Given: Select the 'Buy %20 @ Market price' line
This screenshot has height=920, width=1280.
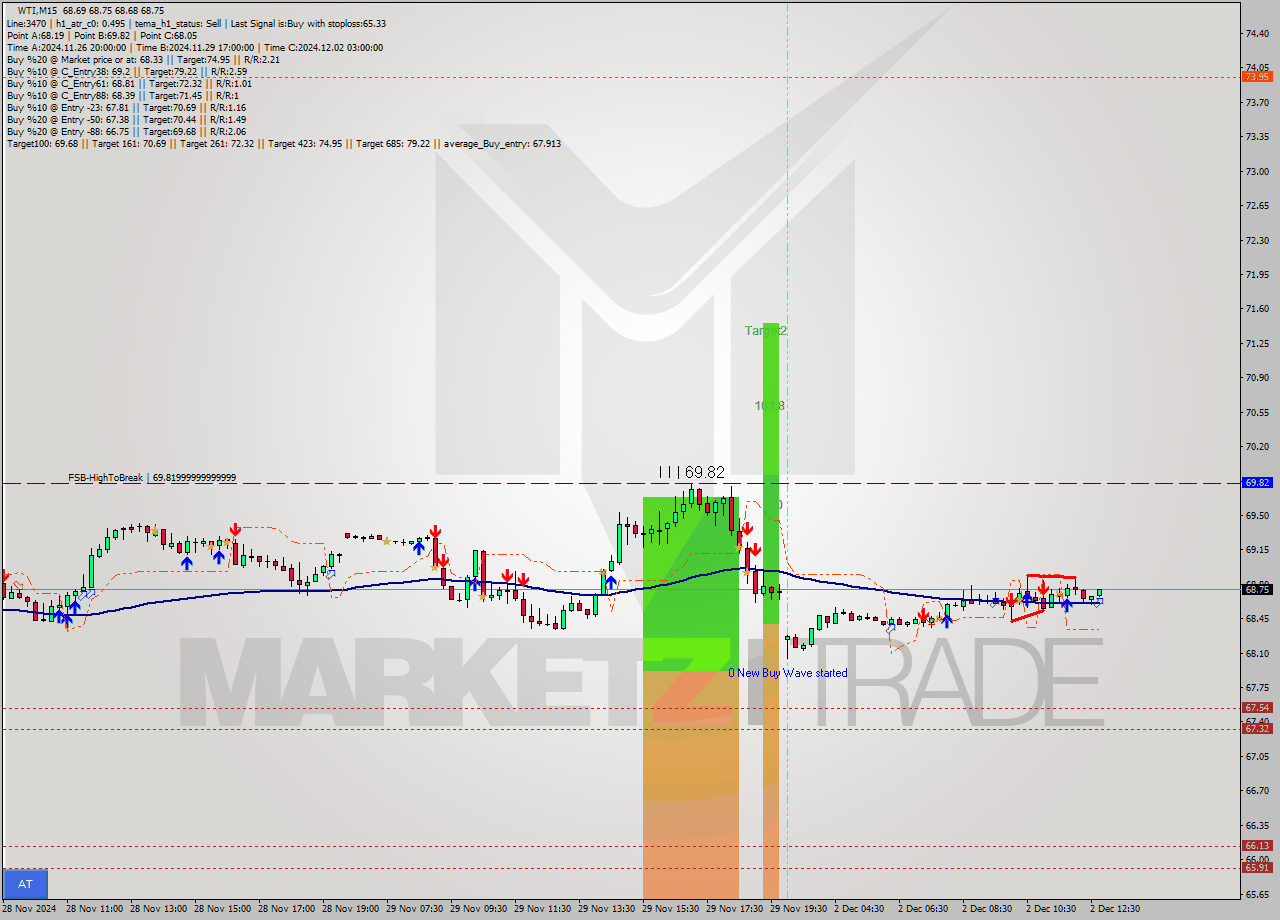Looking at the screenshot, I should pos(143,59).
